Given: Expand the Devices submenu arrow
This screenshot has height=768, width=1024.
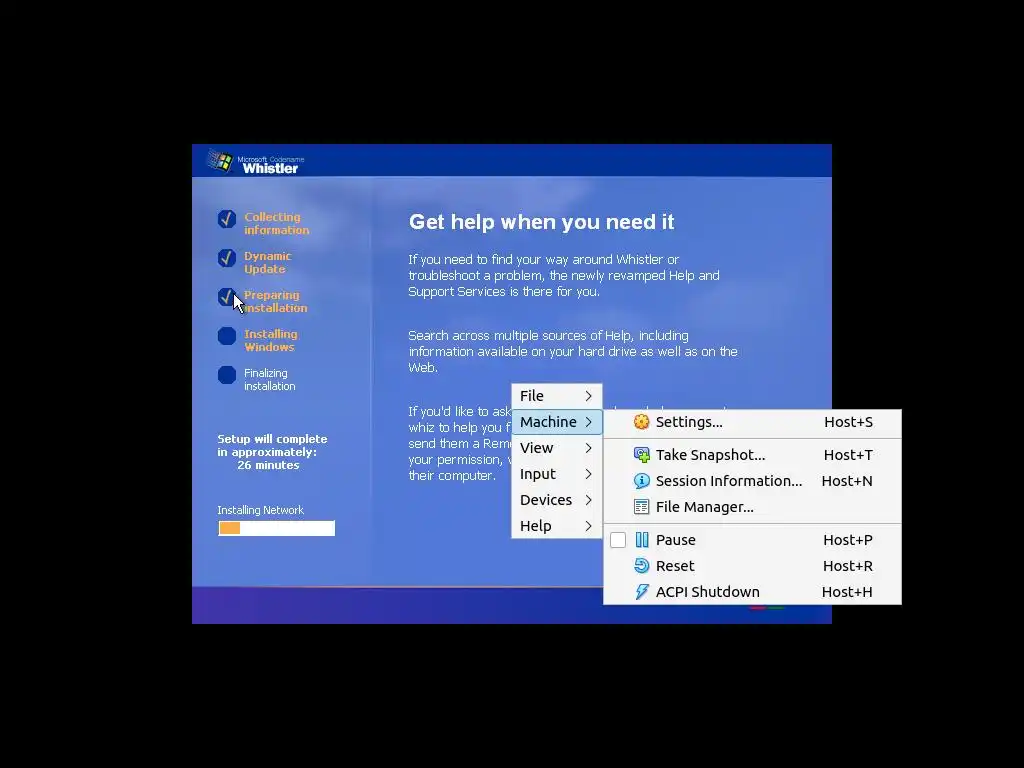Looking at the screenshot, I should coord(588,500).
